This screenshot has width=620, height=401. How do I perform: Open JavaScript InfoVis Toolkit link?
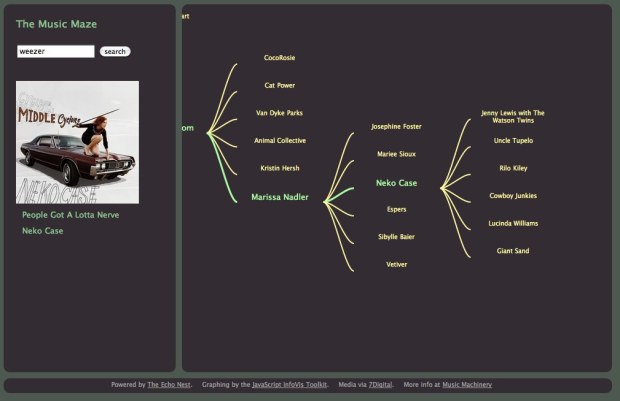pyautogui.click(x=289, y=384)
